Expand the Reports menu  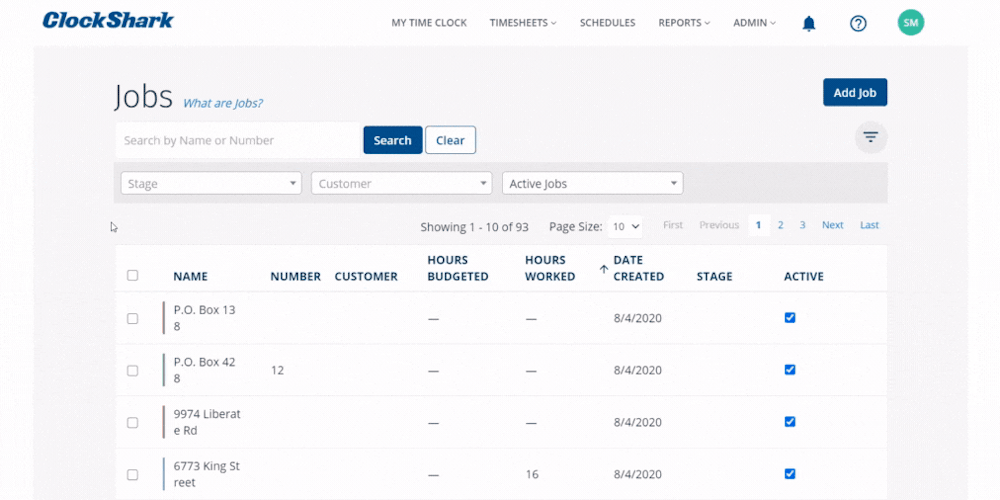684,23
